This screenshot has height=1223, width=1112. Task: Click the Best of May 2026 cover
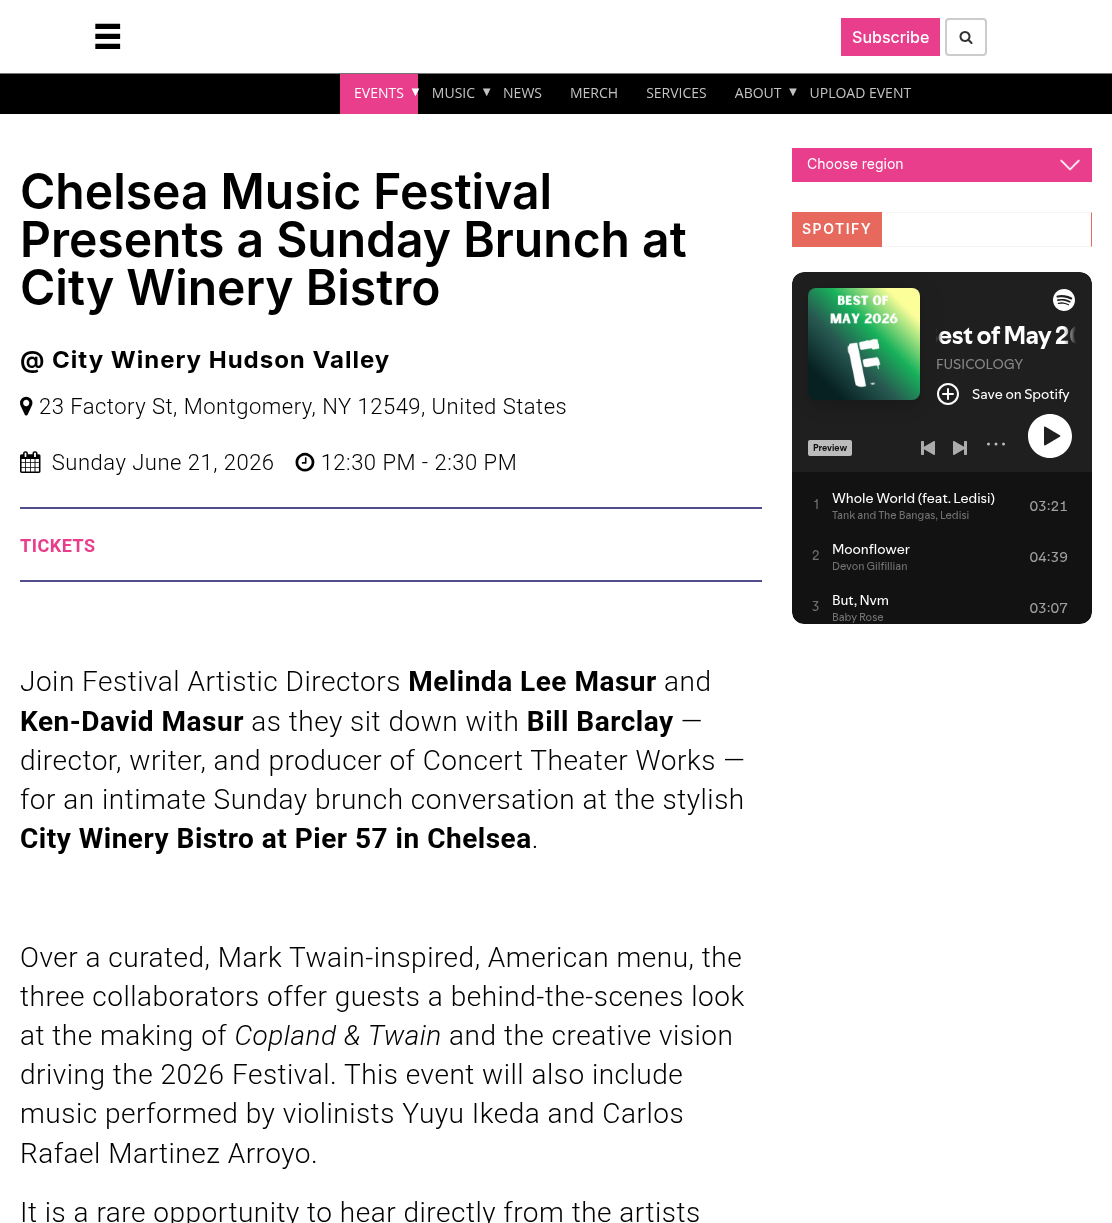[x=864, y=344]
